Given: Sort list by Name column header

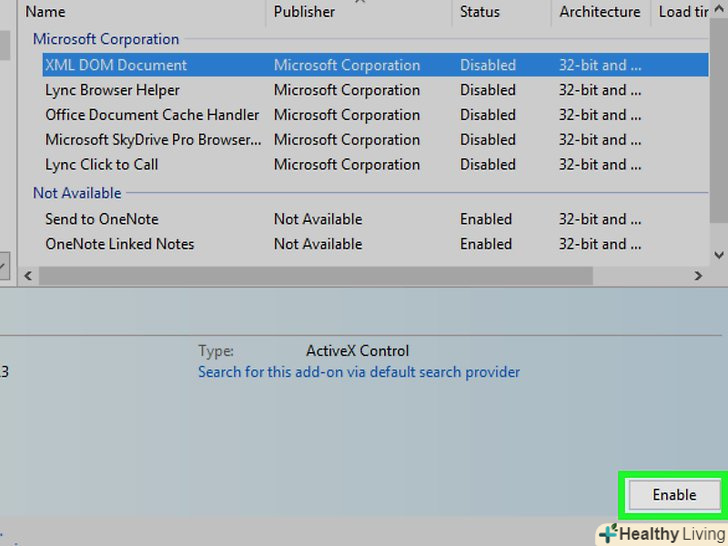Looking at the screenshot, I should (x=45, y=12).
